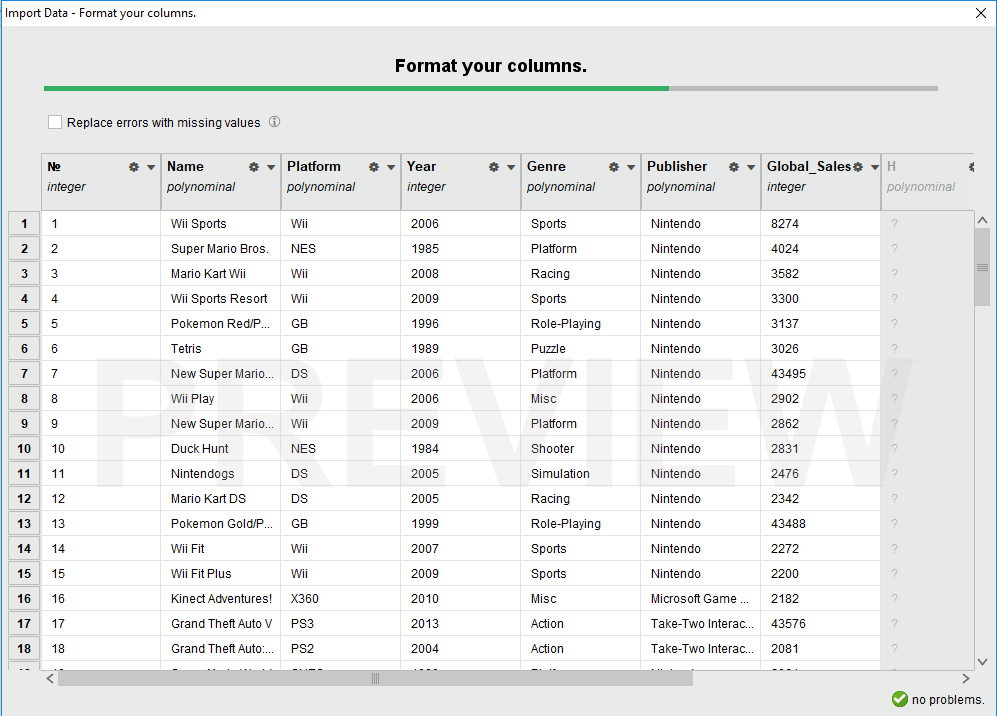997x716 pixels.
Task: Close the Import Data dialog
Action: coord(981,13)
